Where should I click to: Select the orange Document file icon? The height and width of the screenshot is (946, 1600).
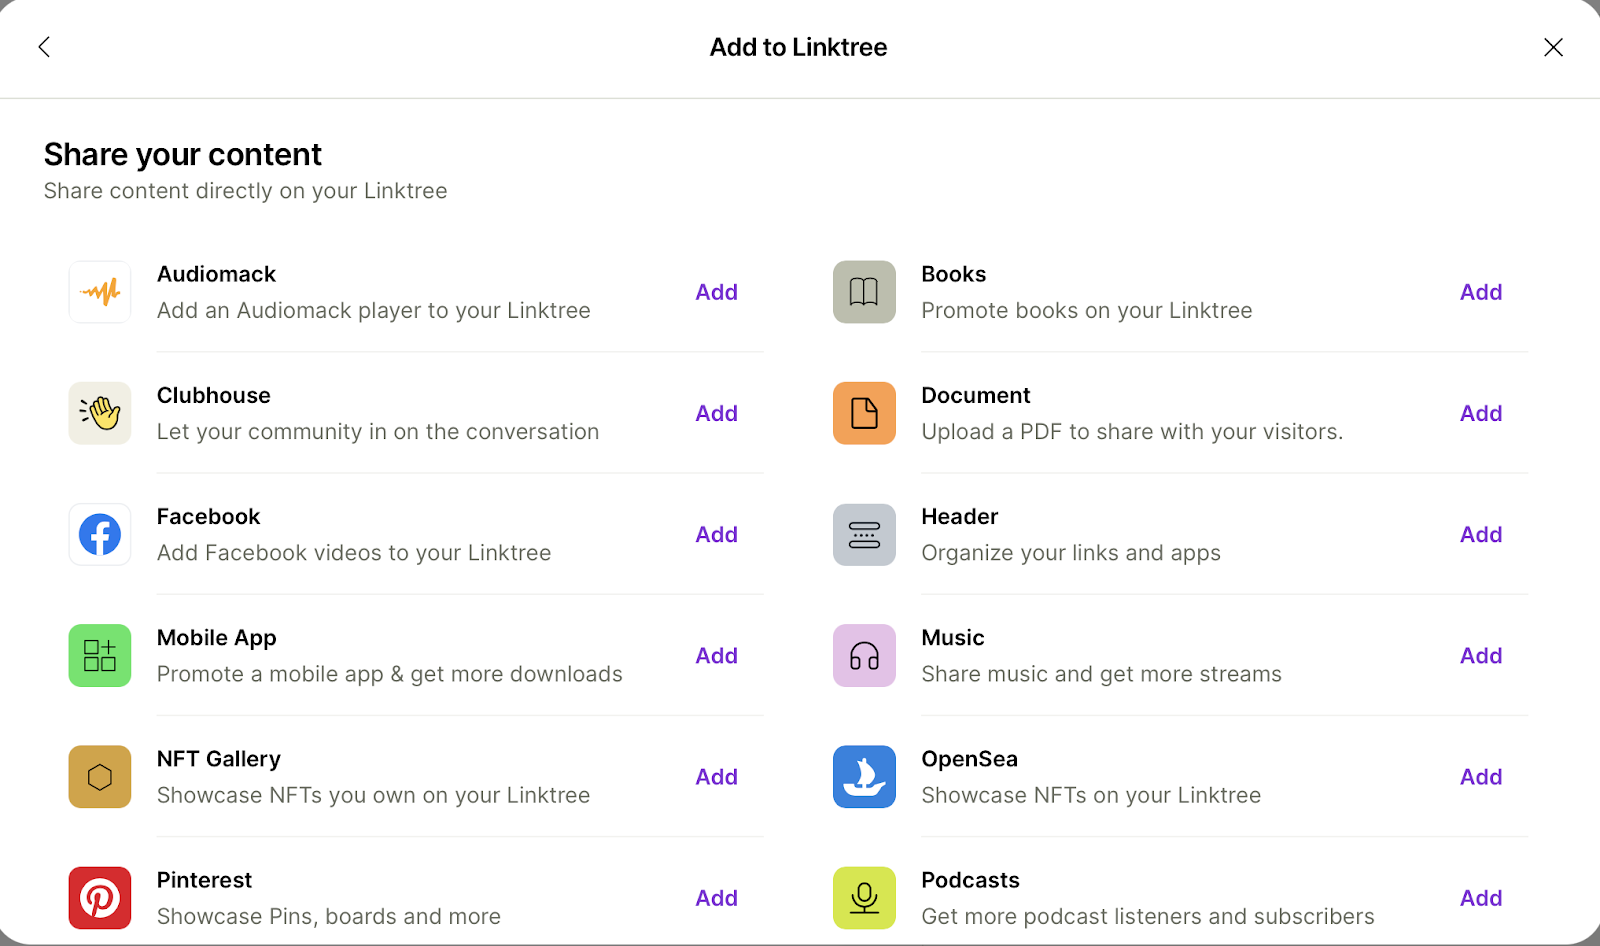pos(864,413)
